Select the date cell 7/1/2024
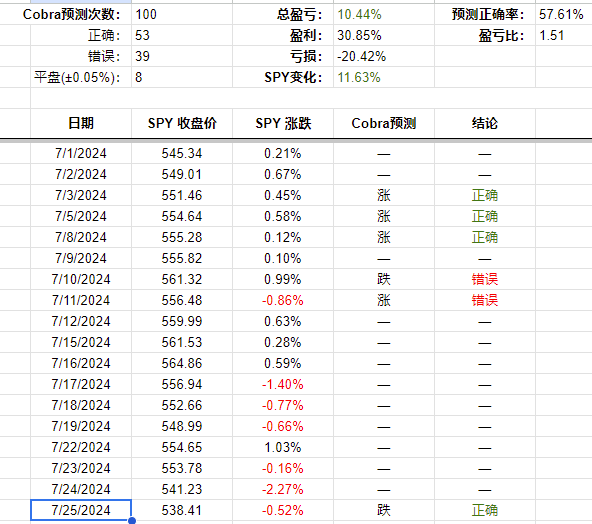This screenshot has width=592, height=524. click(81, 153)
